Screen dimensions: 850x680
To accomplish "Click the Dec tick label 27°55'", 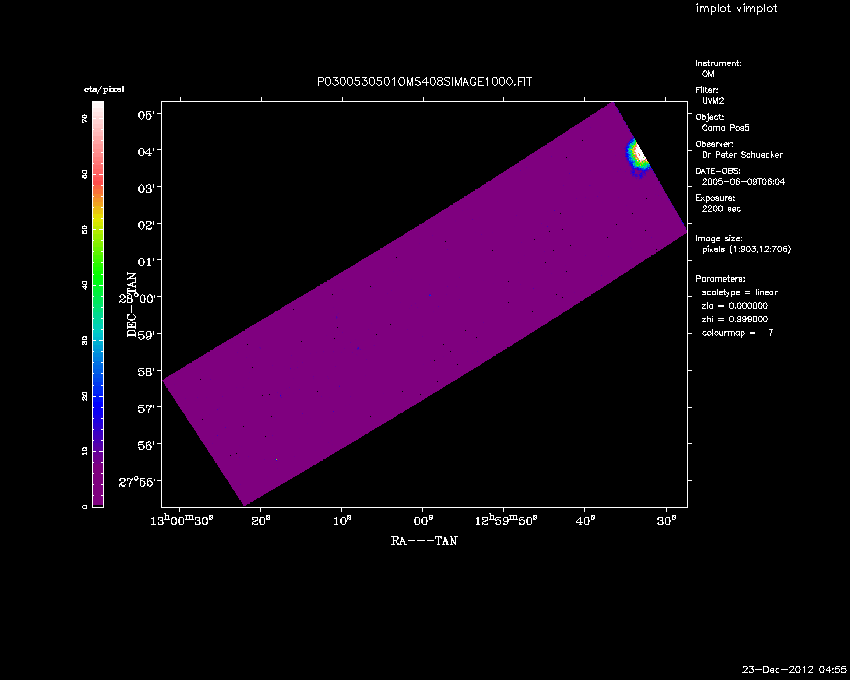I will tap(137, 482).
